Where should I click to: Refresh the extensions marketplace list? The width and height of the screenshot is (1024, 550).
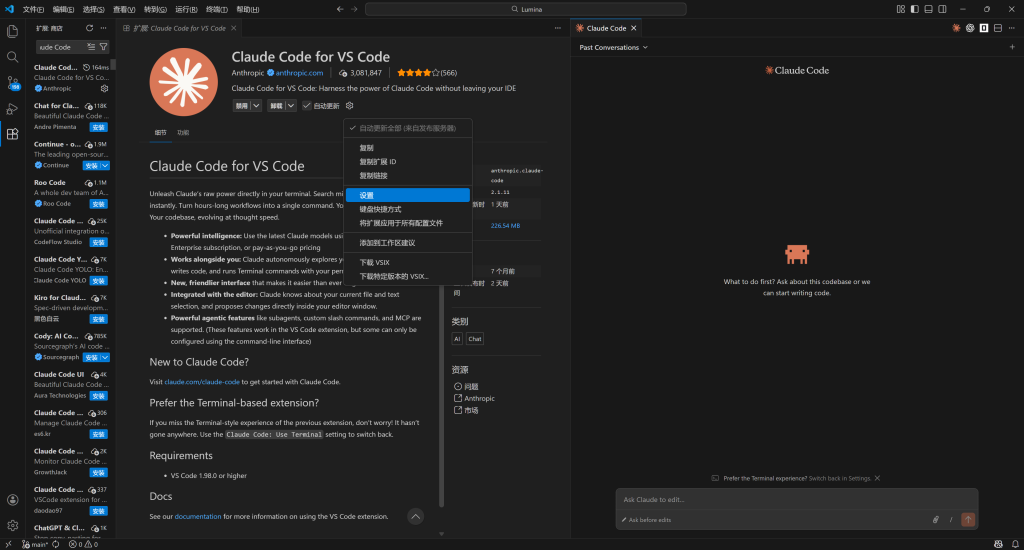(x=89, y=28)
